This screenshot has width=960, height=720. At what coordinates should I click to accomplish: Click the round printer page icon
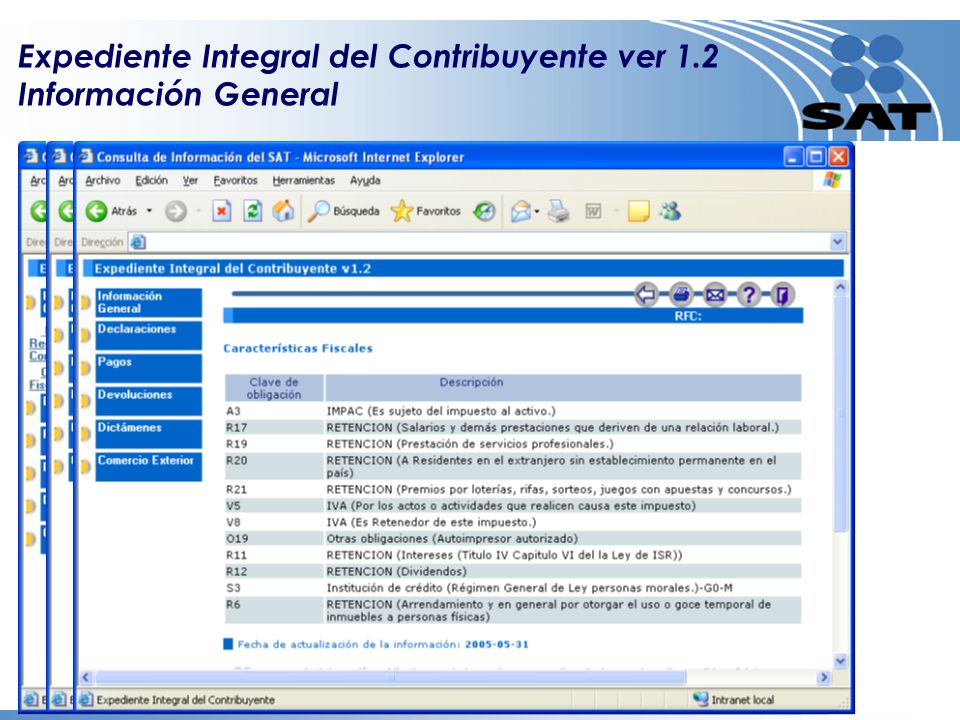click(x=681, y=294)
